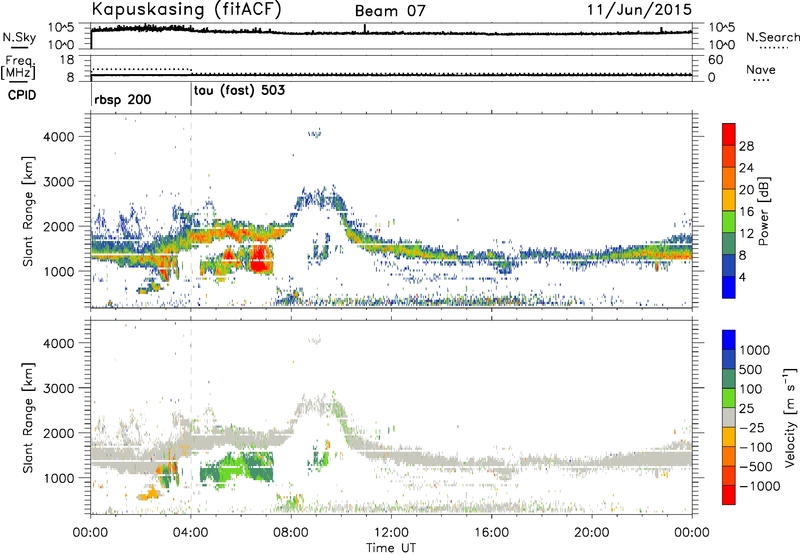Click the '3000' tick on the velocity panel
800x554 pixels.
58,388
